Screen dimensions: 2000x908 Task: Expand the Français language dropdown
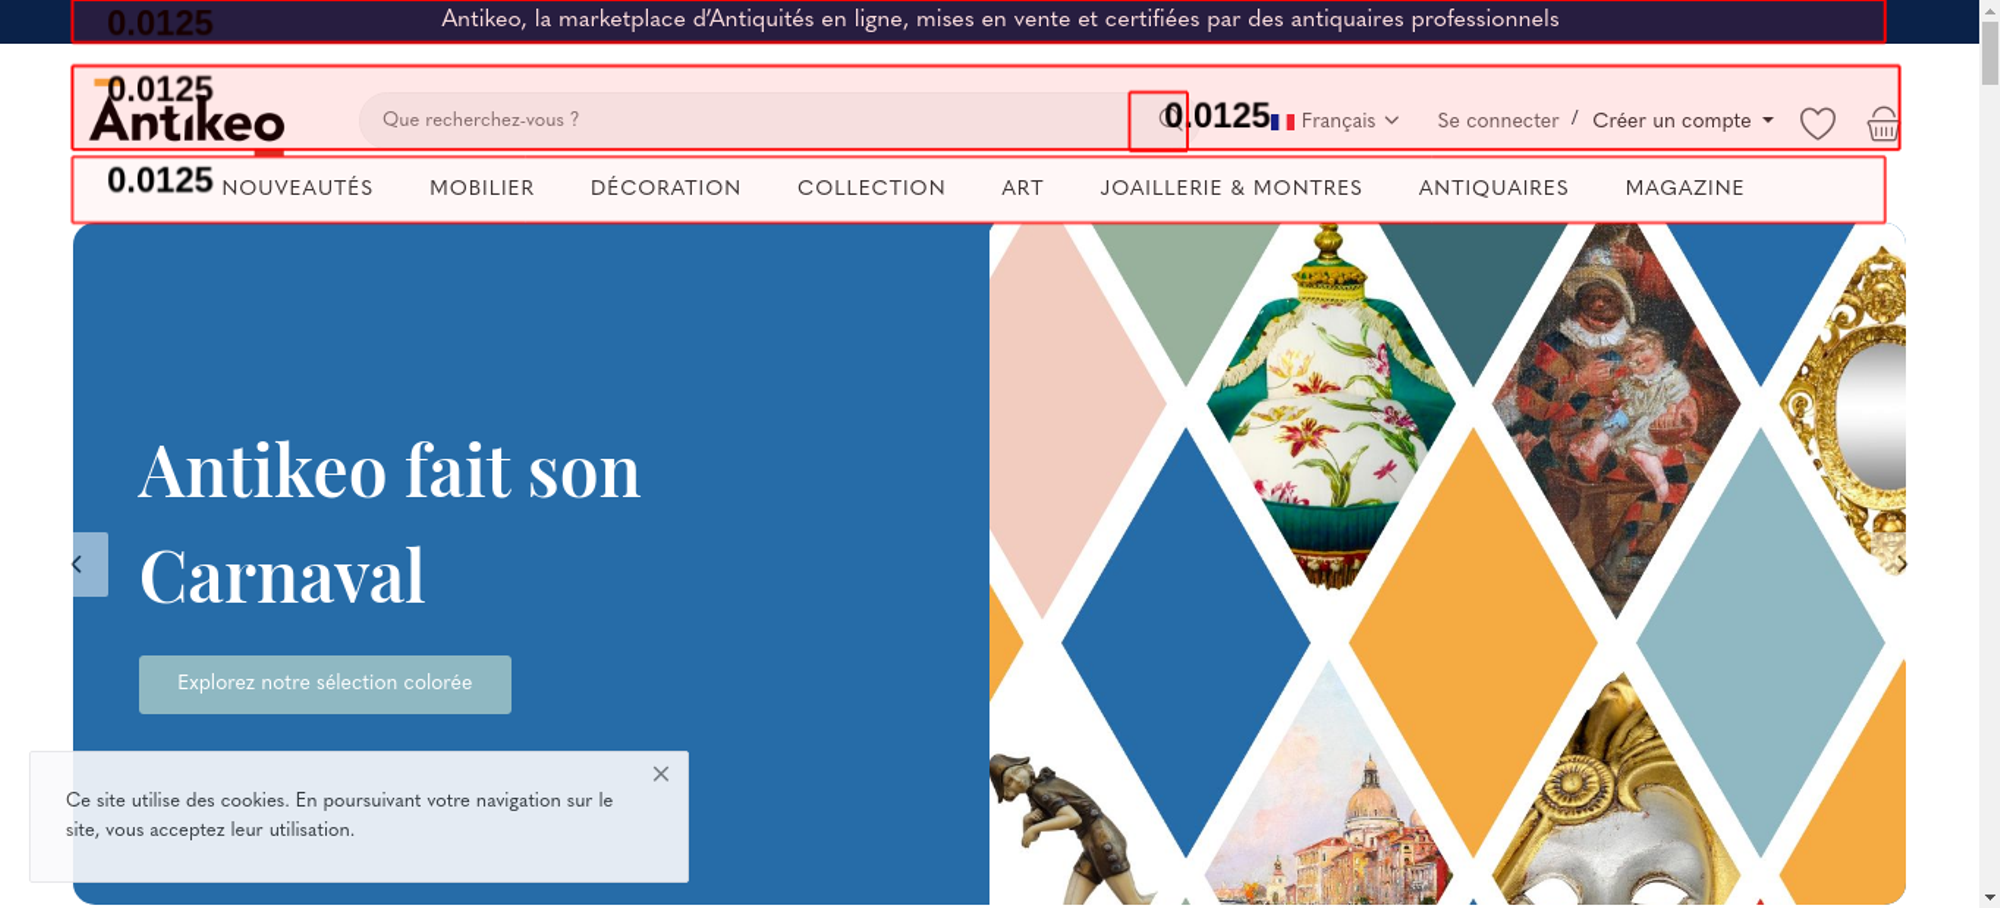click(1349, 121)
